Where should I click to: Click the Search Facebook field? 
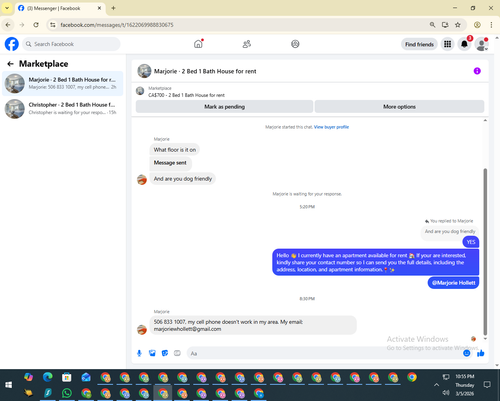[71, 44]
